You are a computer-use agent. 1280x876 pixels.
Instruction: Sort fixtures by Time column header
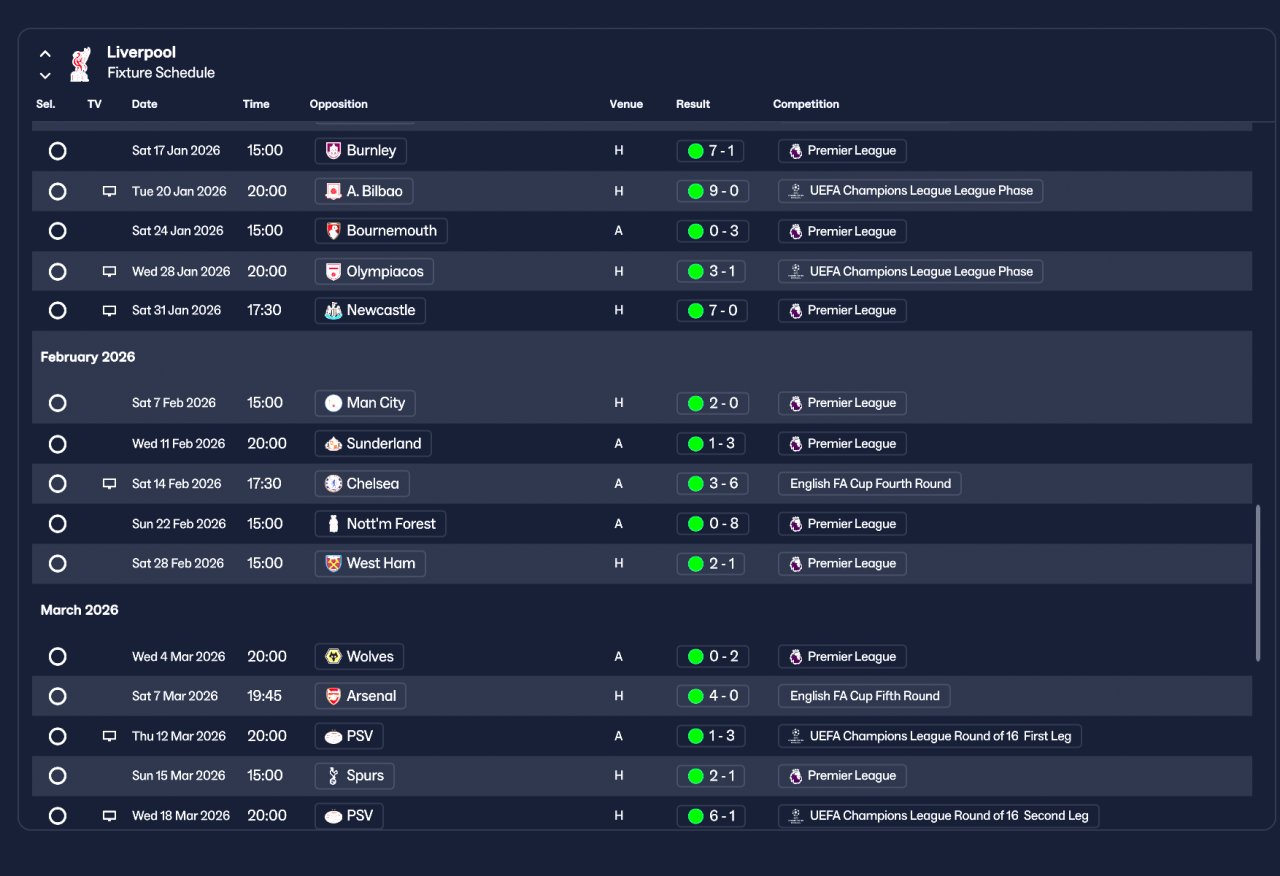click(256, 104)
